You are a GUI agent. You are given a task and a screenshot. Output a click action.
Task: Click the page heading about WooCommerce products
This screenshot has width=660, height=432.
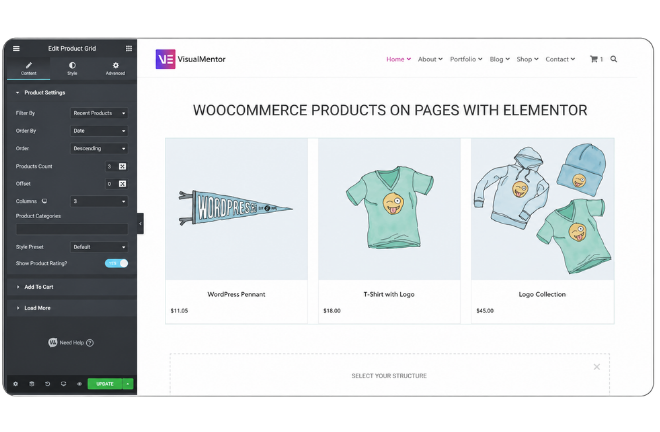(390, 111)
